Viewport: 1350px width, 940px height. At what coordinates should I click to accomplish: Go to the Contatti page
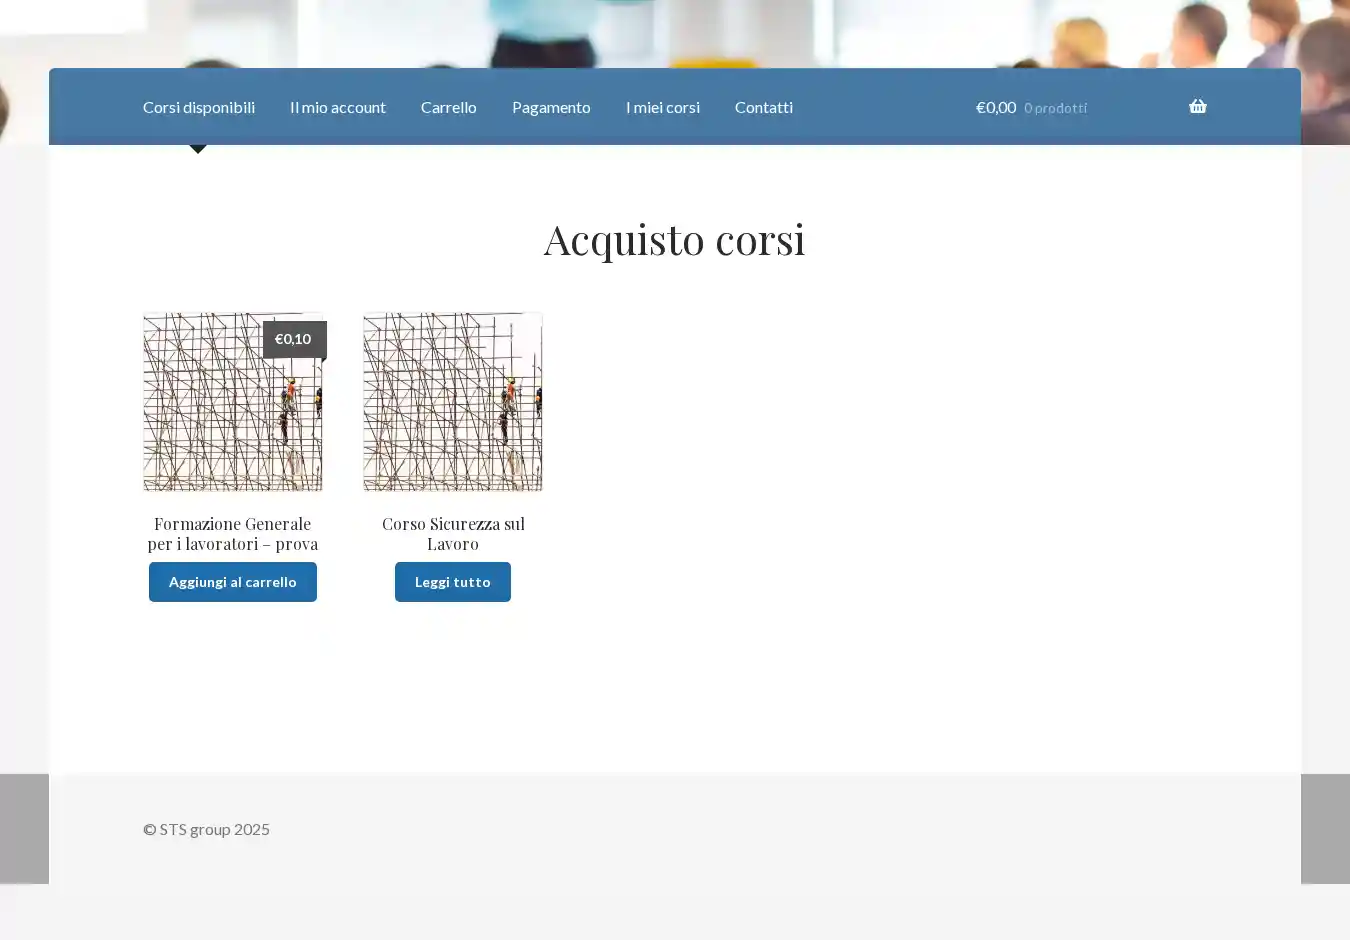763,107
